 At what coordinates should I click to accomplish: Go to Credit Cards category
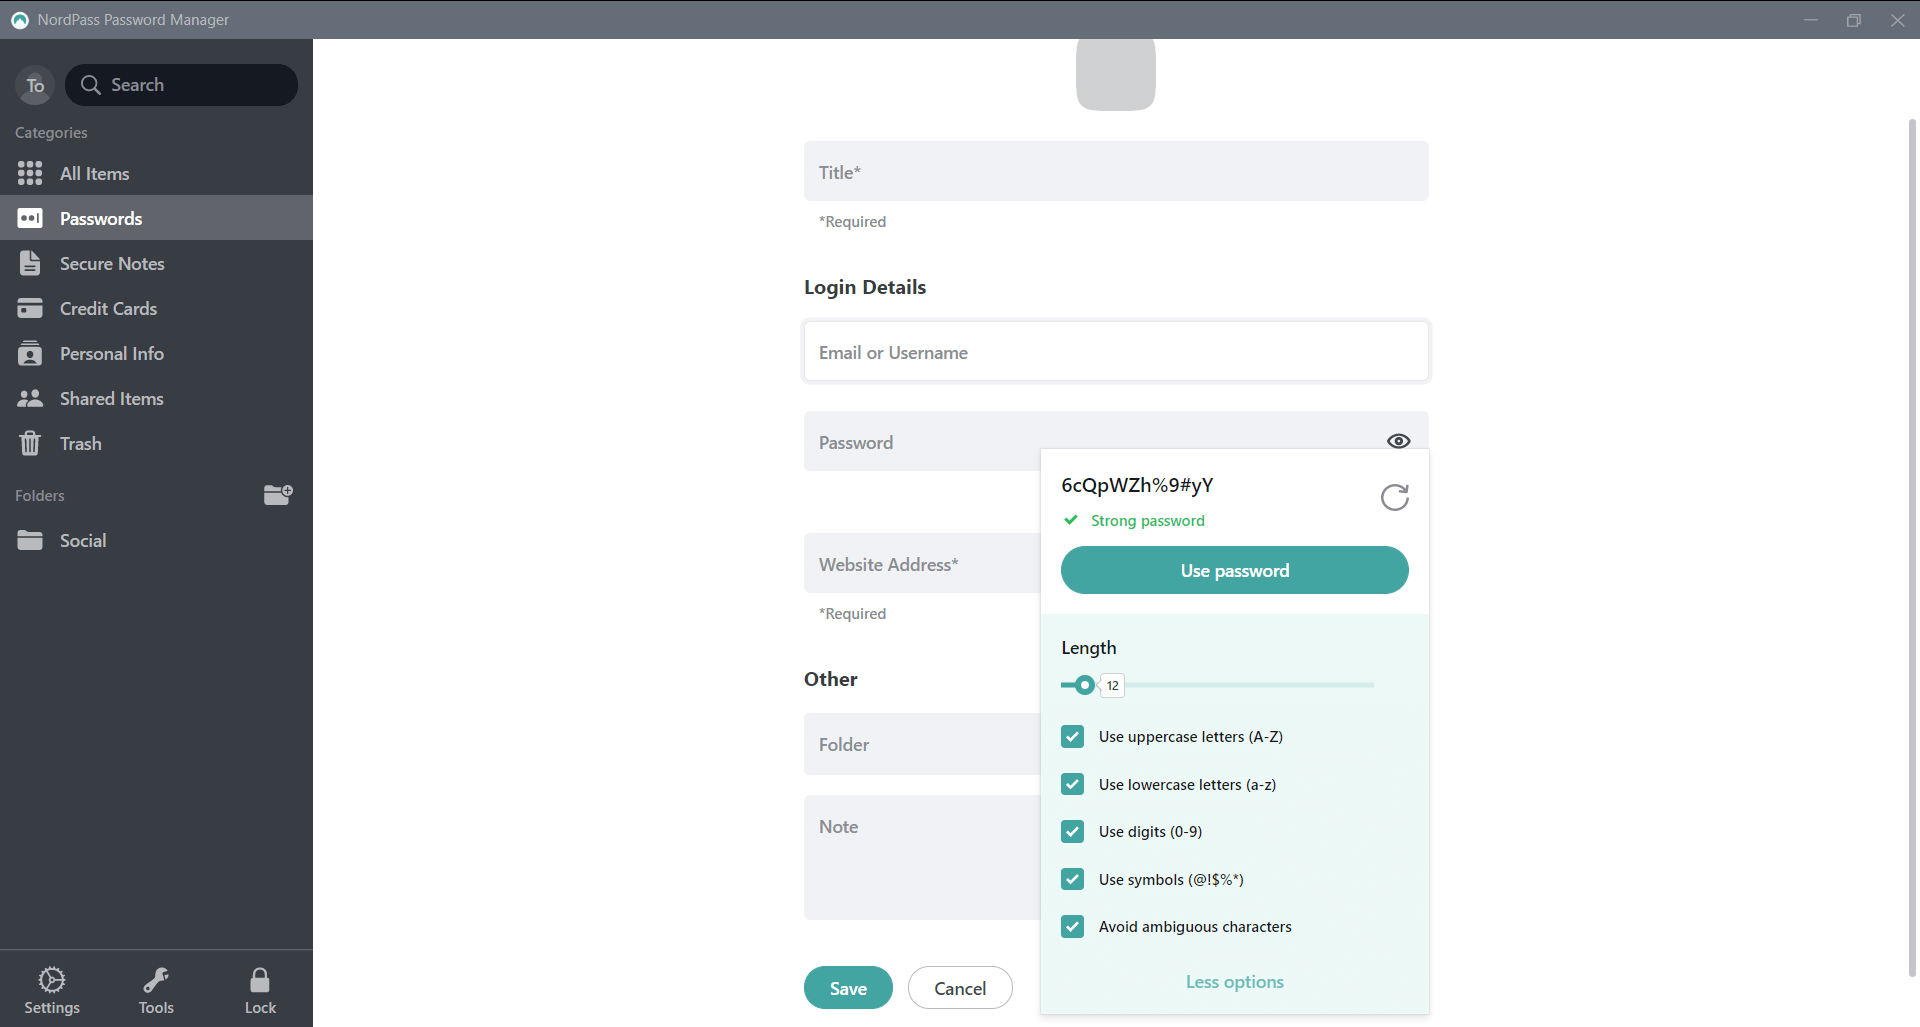click(108, 308)
